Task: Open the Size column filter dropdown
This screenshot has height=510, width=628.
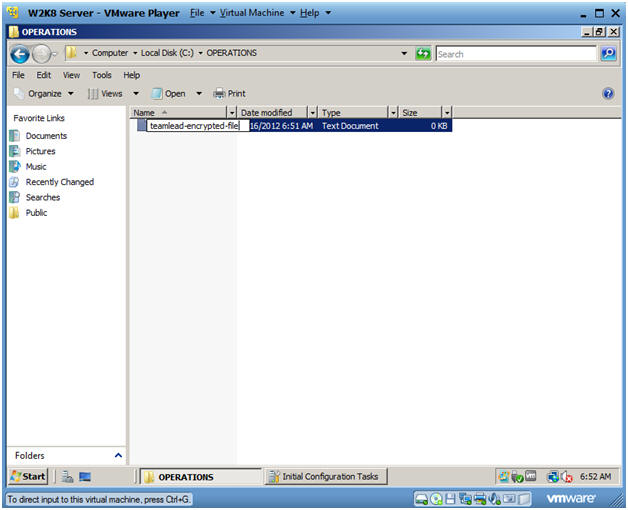Action: [447, 113]
